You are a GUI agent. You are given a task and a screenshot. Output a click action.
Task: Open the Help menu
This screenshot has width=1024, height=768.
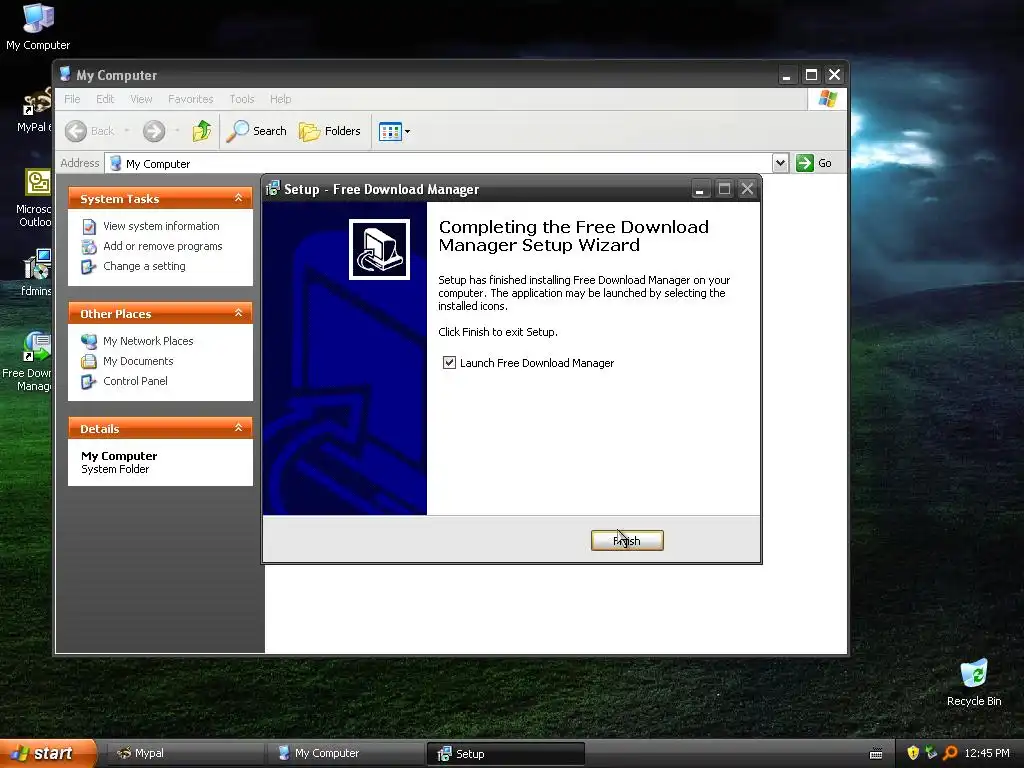pos(281,99)
